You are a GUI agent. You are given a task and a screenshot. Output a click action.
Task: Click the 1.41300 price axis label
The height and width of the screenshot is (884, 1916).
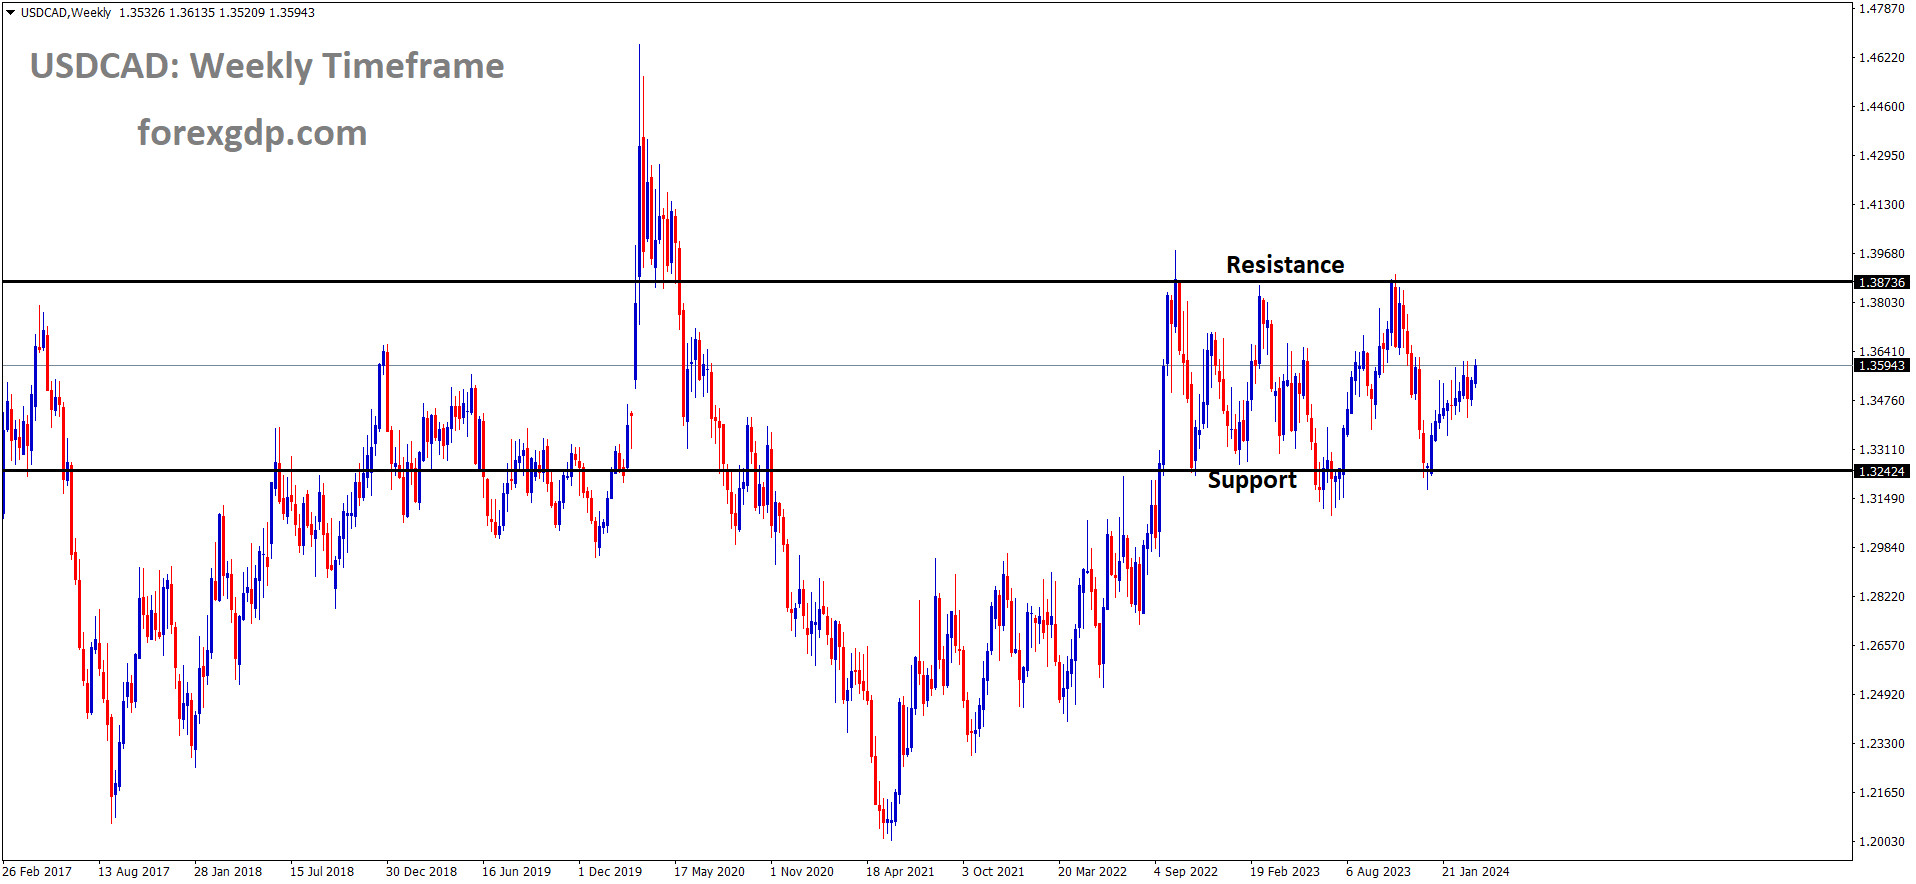coord(1881,205)
